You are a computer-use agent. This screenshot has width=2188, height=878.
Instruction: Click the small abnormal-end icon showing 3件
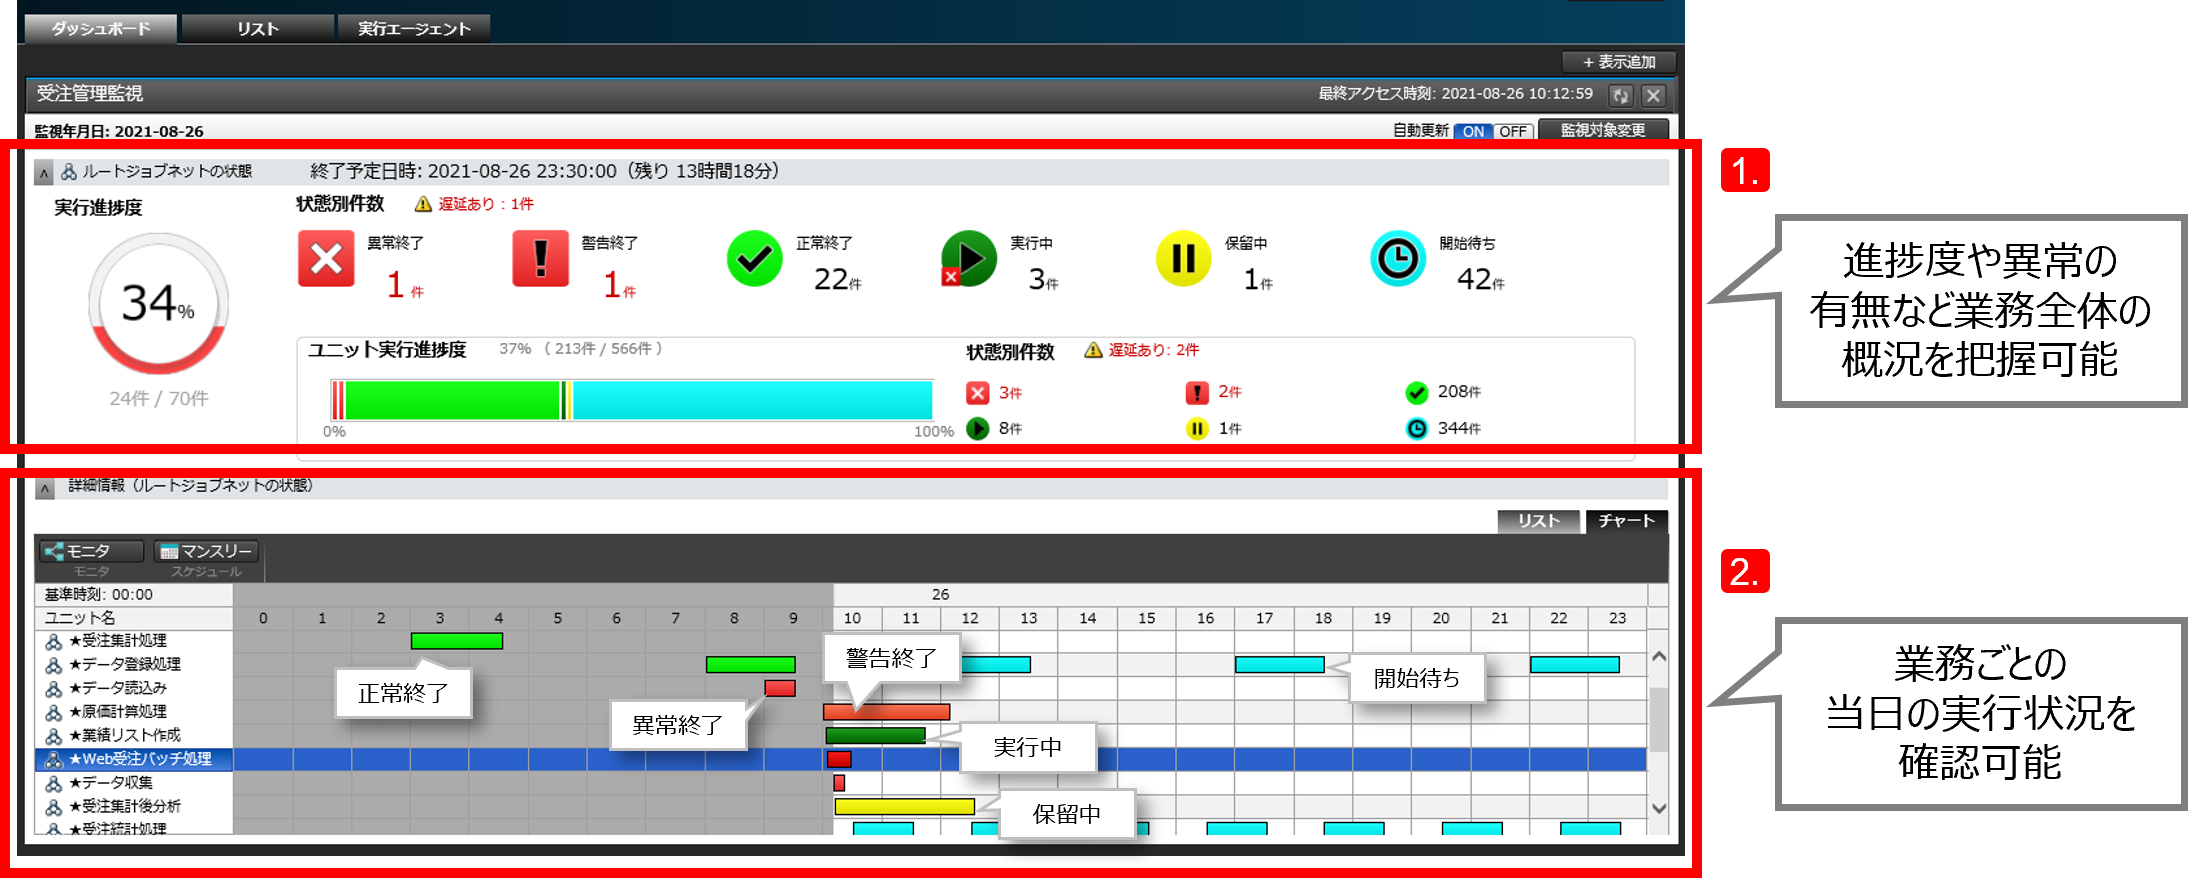(978, 393)
